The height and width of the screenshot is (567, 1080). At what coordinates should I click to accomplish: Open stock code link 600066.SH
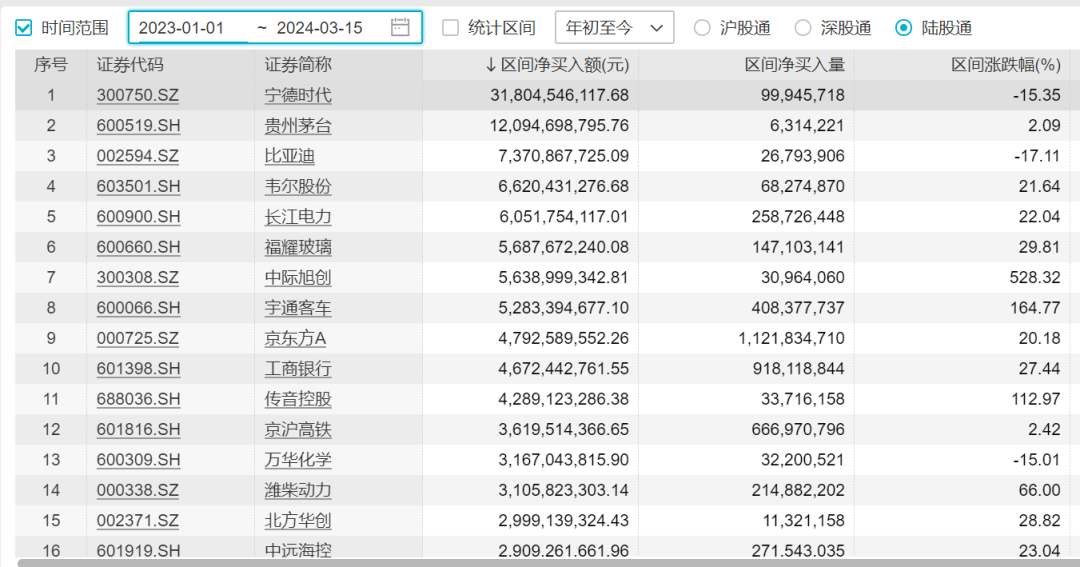[x=138, y=307]
